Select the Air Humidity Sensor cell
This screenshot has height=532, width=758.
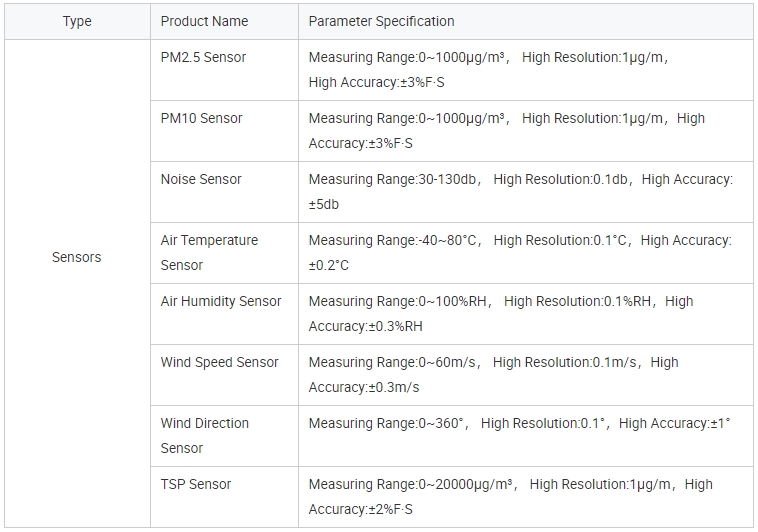pyautogui.click(x=221, y=301)
